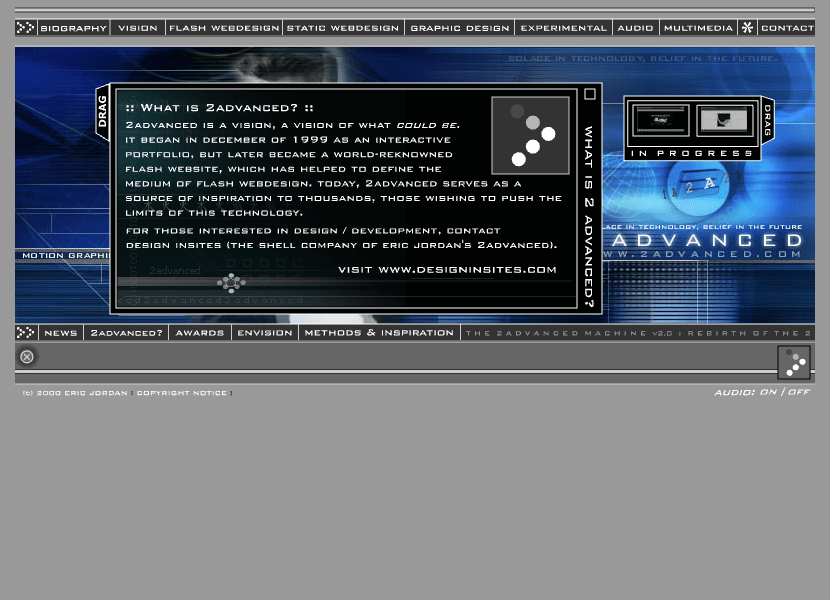Click the vertical 'What Is 2 Advanced?' title
The width and height of the screenshot is (830, 600).
pos(589,217)
